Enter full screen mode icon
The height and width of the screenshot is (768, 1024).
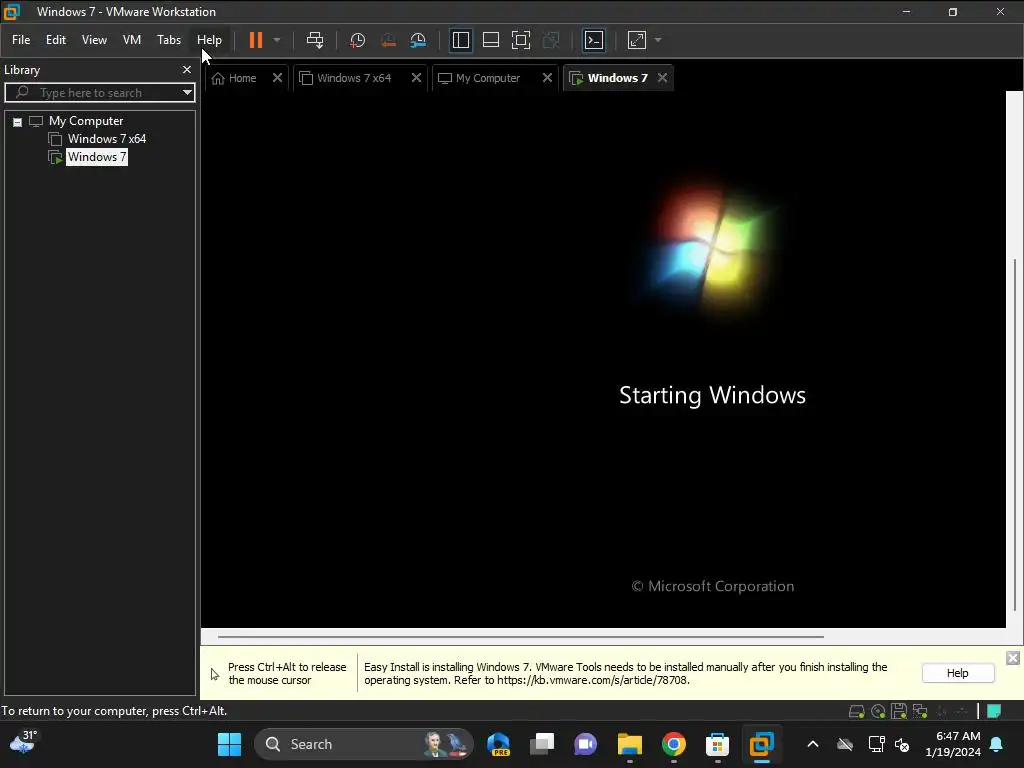[x=520, y=40]
